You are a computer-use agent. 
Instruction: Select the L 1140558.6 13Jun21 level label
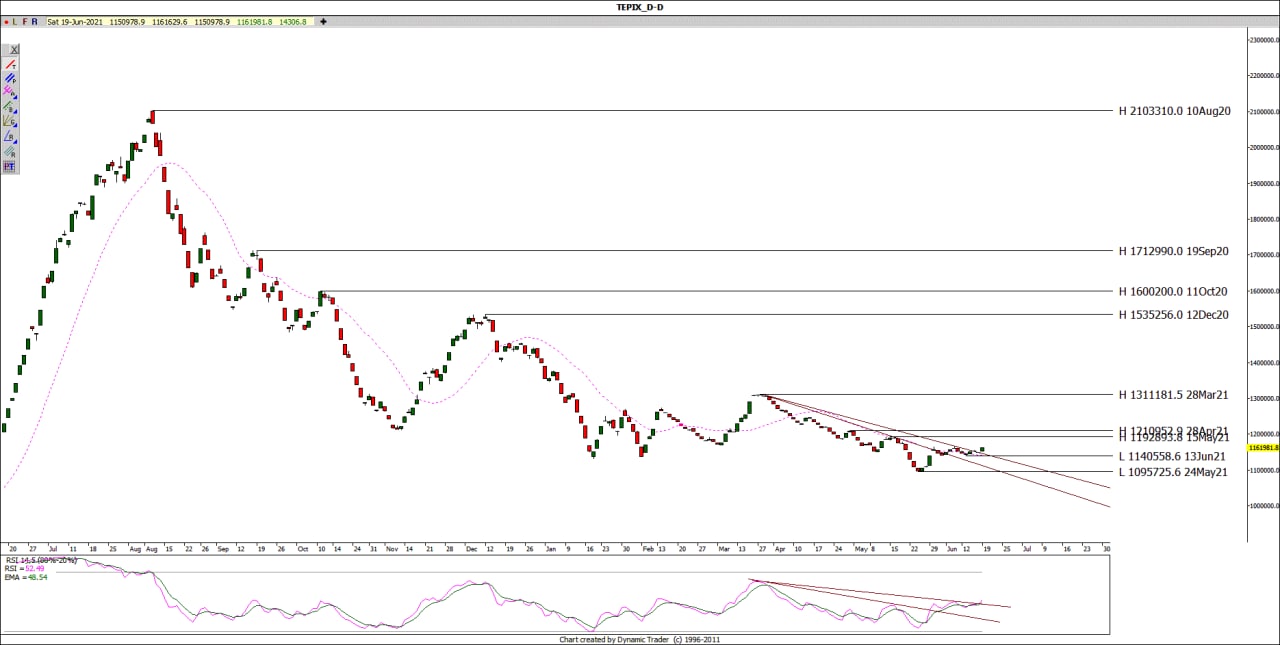(x=1172, y=456)
